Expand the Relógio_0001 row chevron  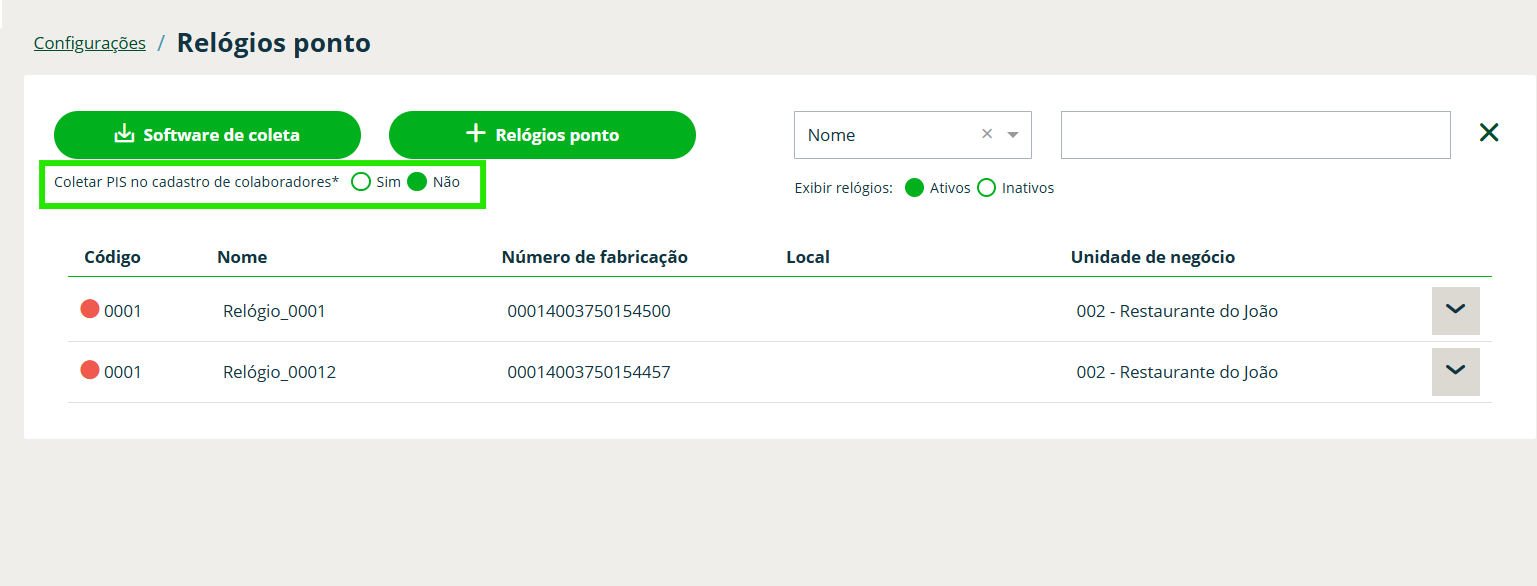[1455, 311]
